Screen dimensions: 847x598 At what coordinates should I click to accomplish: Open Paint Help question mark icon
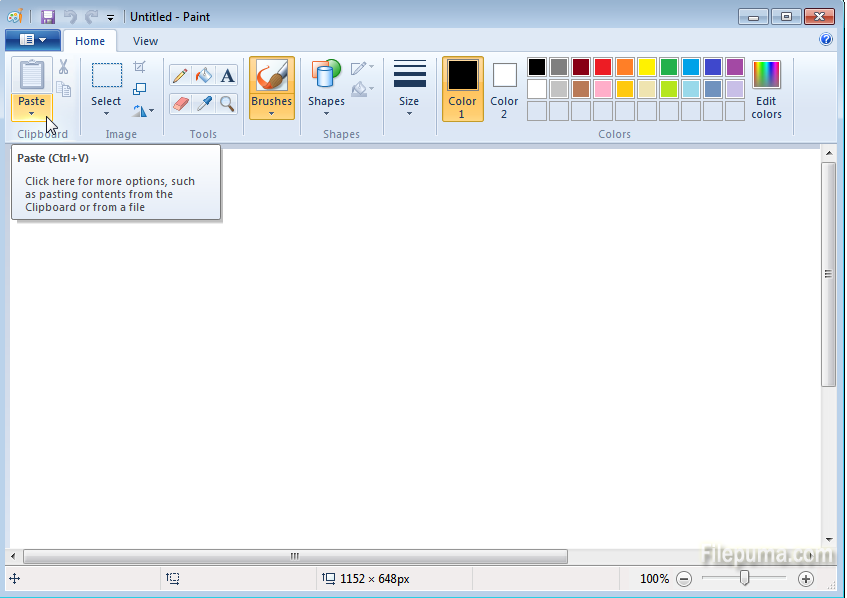(826, 40)
